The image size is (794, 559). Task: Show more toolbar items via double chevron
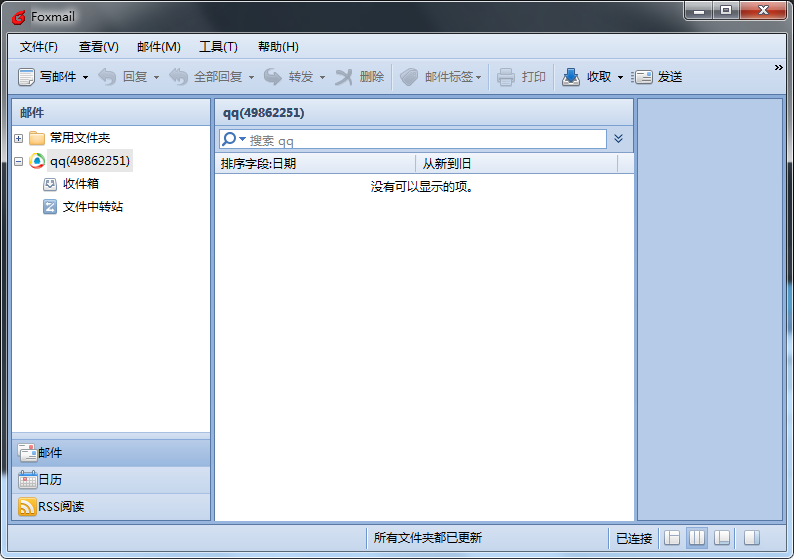[778, 67]
